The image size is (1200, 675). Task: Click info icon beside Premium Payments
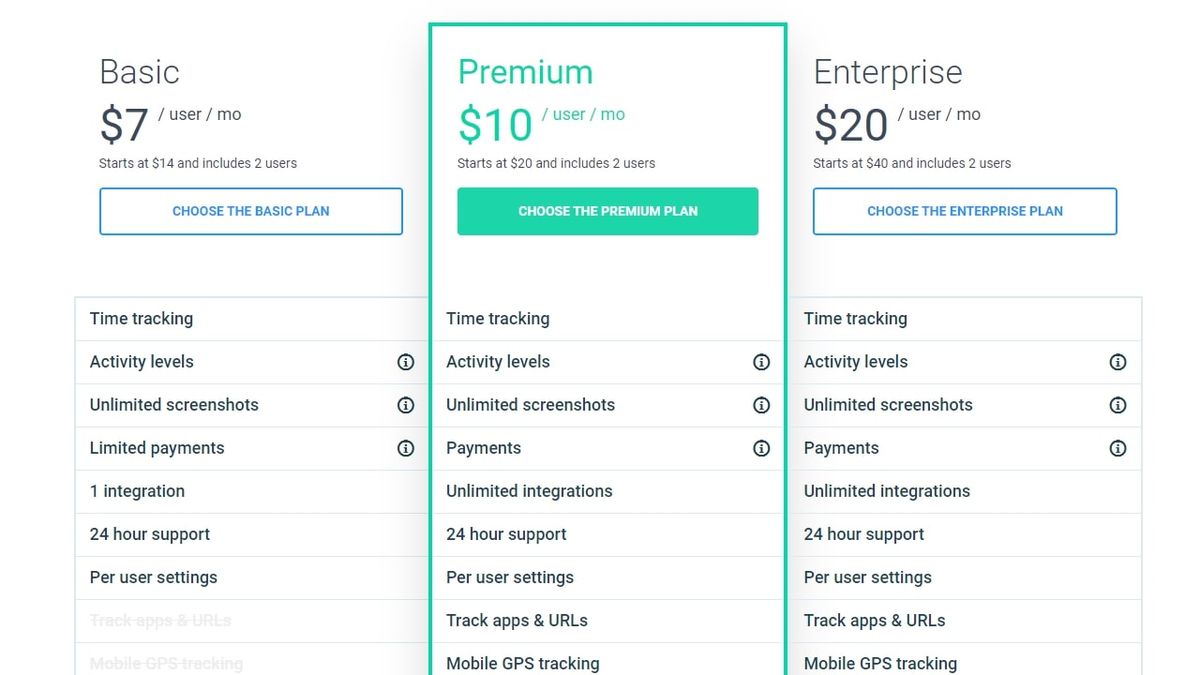[x=762, y=448]
